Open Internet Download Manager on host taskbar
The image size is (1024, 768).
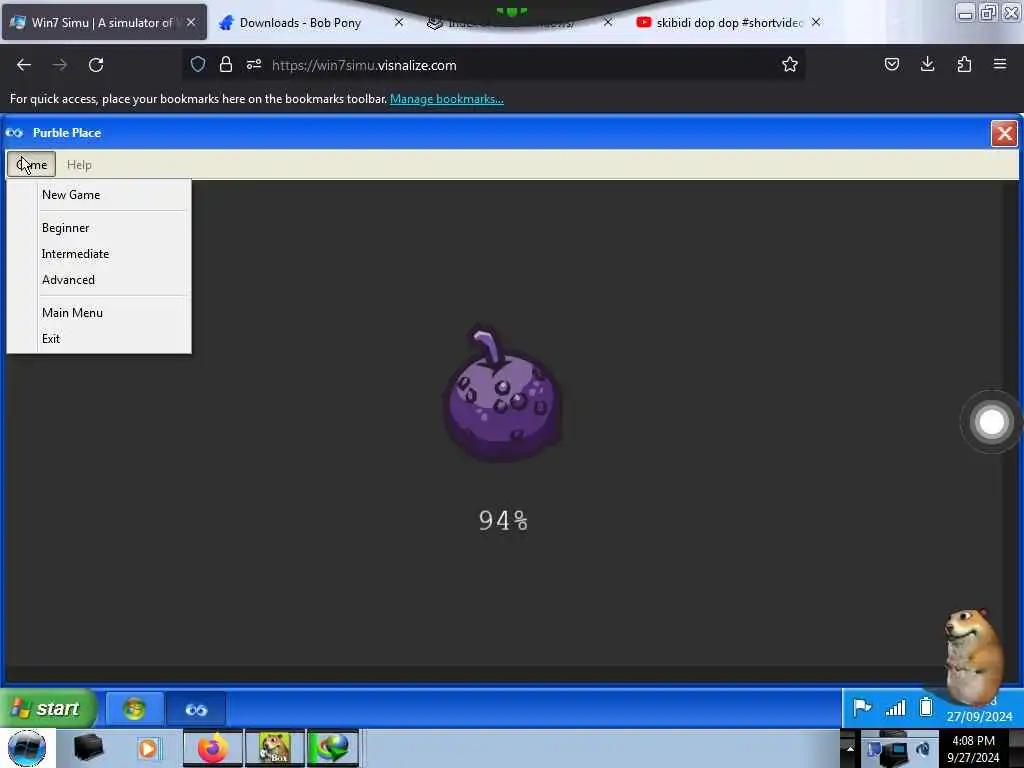(x=333, y=748)
